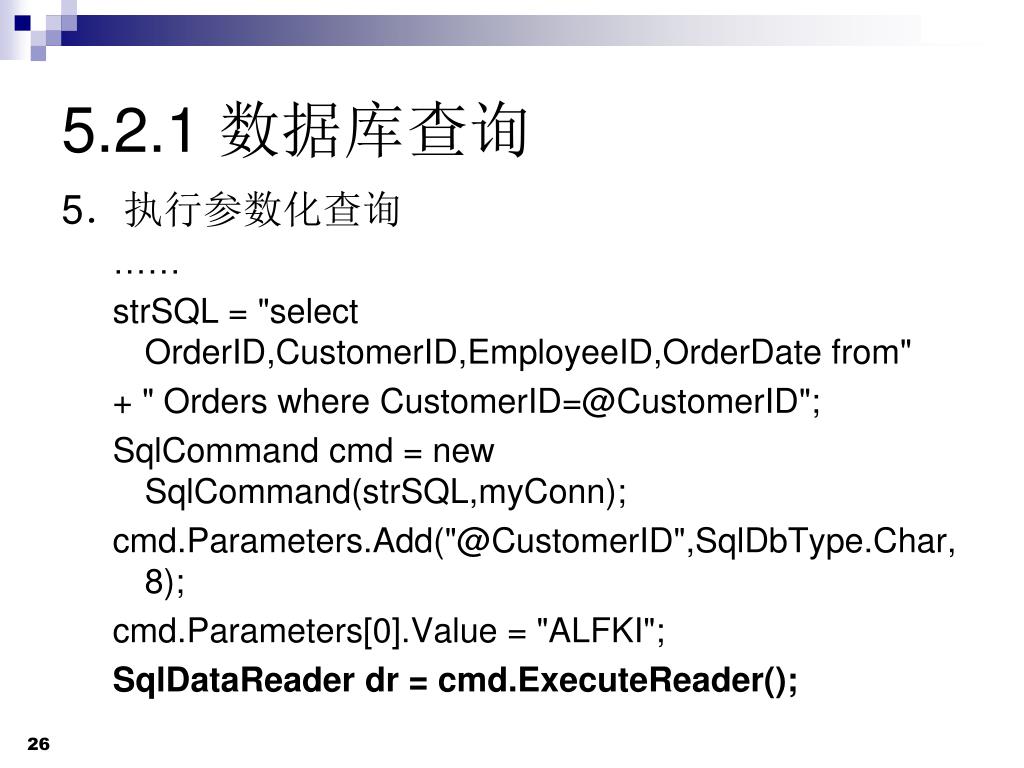Click the OrderID,CustomerID,EmployeeID,OrderDate text line
The width and height of the screenshot is (1024, 768).
click(528, 353)
